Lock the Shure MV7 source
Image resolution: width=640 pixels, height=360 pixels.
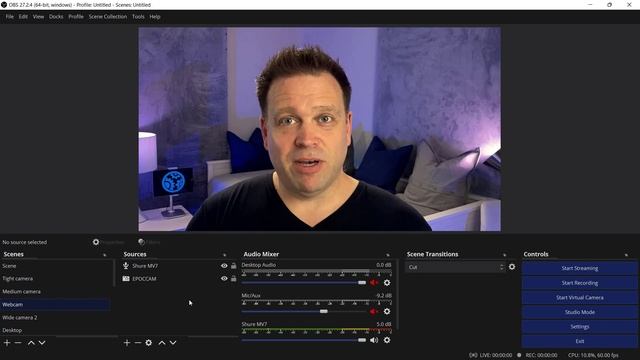233,266
